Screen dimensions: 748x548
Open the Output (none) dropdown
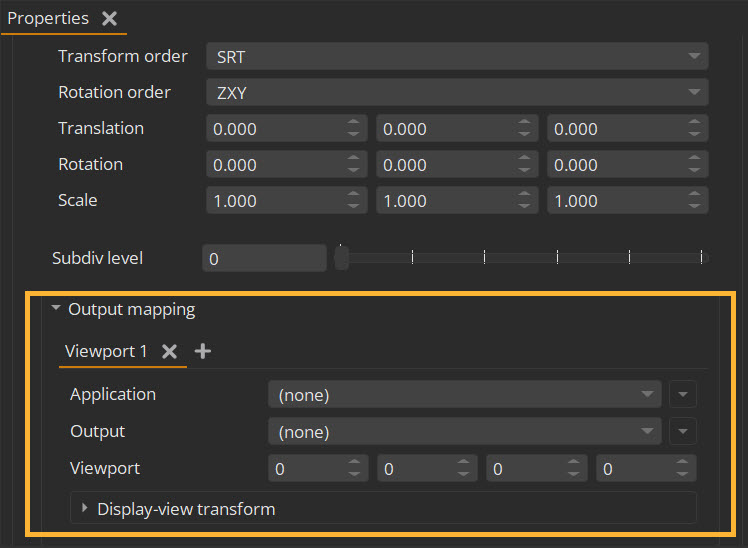point(464,432)
